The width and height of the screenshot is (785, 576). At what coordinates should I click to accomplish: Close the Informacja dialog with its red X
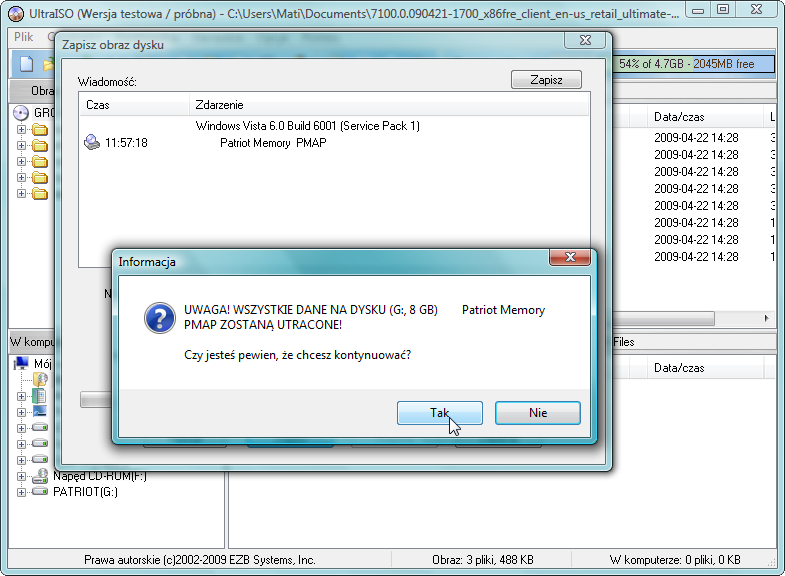(570, 257)
